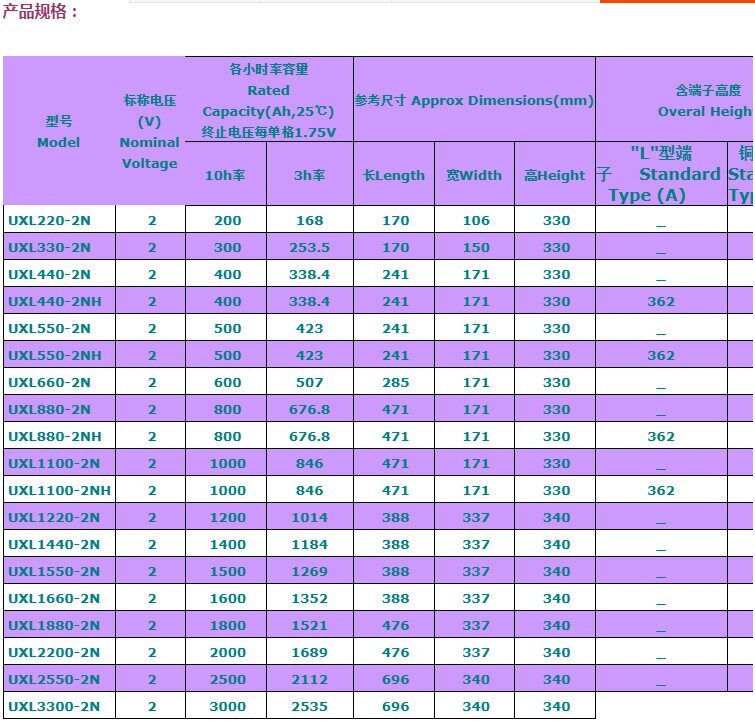
Task: Select model UXL1220-2N
Action: 54,517
